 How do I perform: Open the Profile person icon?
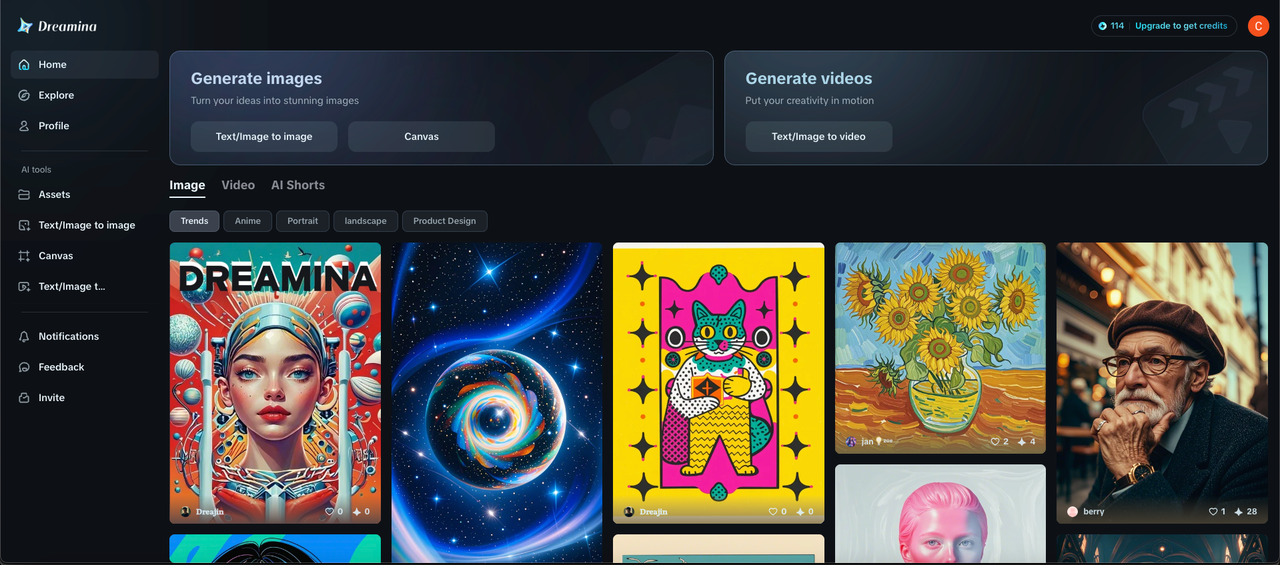24,126
